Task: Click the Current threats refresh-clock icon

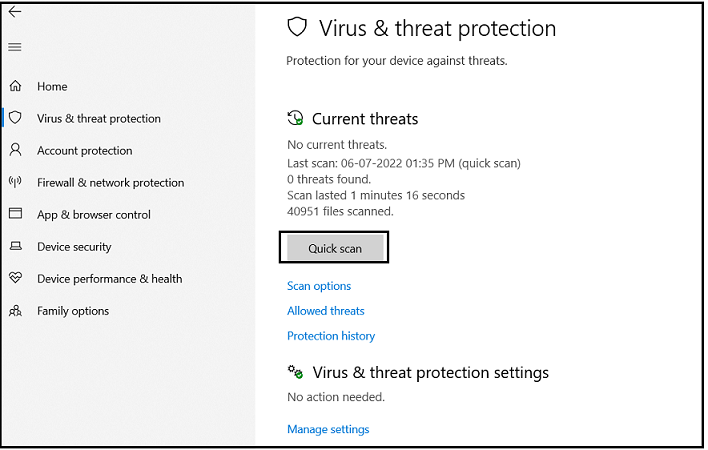Action: 295,118
